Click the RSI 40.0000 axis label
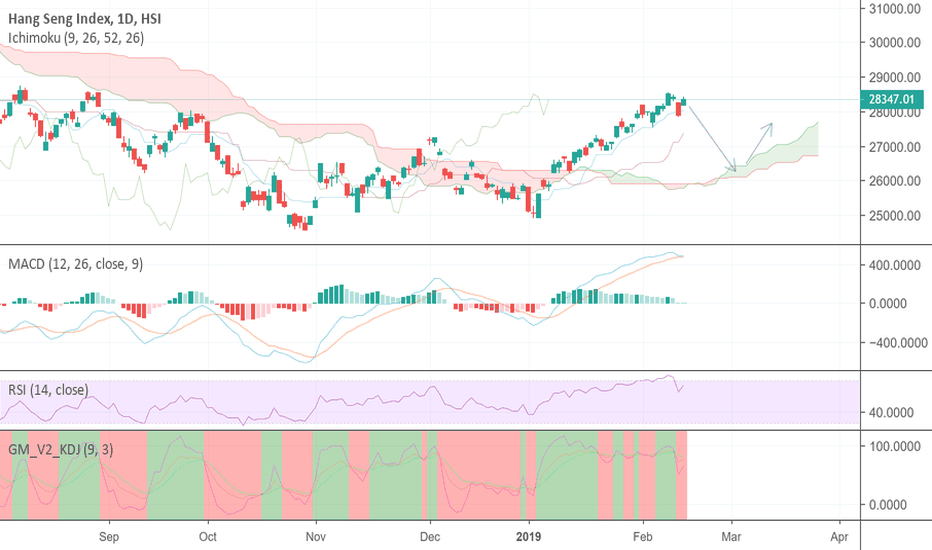Viewport: 932px width, 550px height. (891, 413)
